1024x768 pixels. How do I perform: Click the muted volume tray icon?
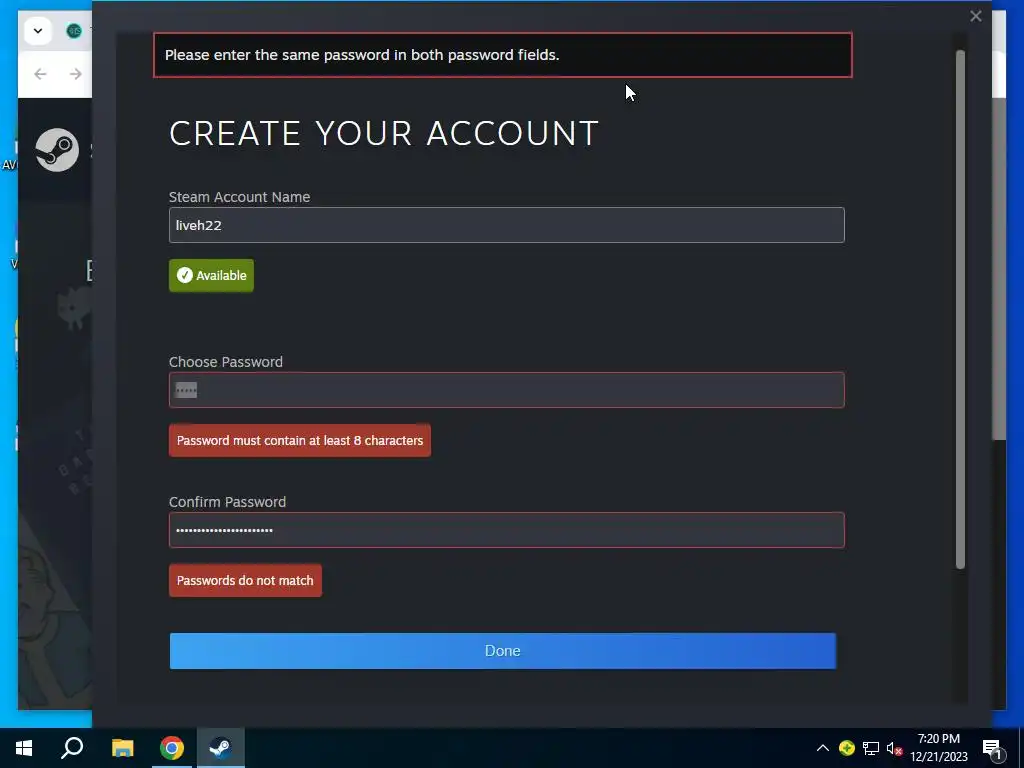(x=894, y=748)
